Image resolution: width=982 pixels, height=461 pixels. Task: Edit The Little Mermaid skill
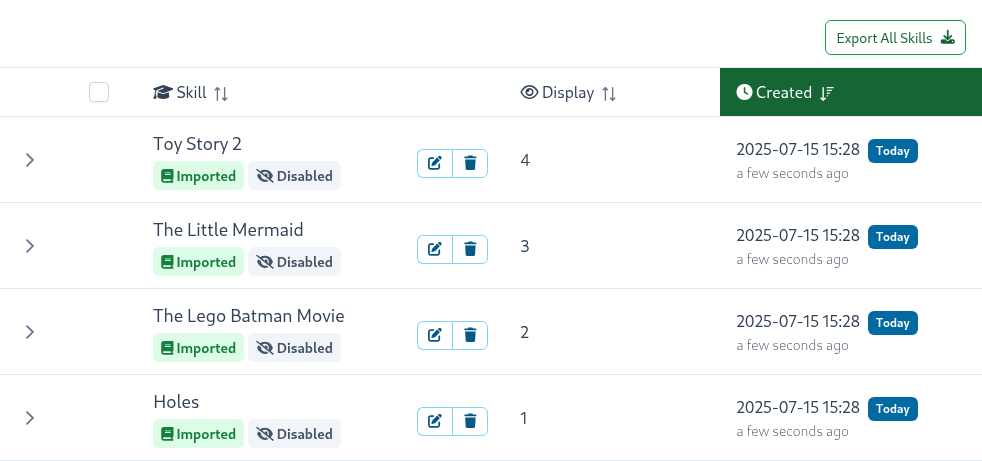(435, 249)
